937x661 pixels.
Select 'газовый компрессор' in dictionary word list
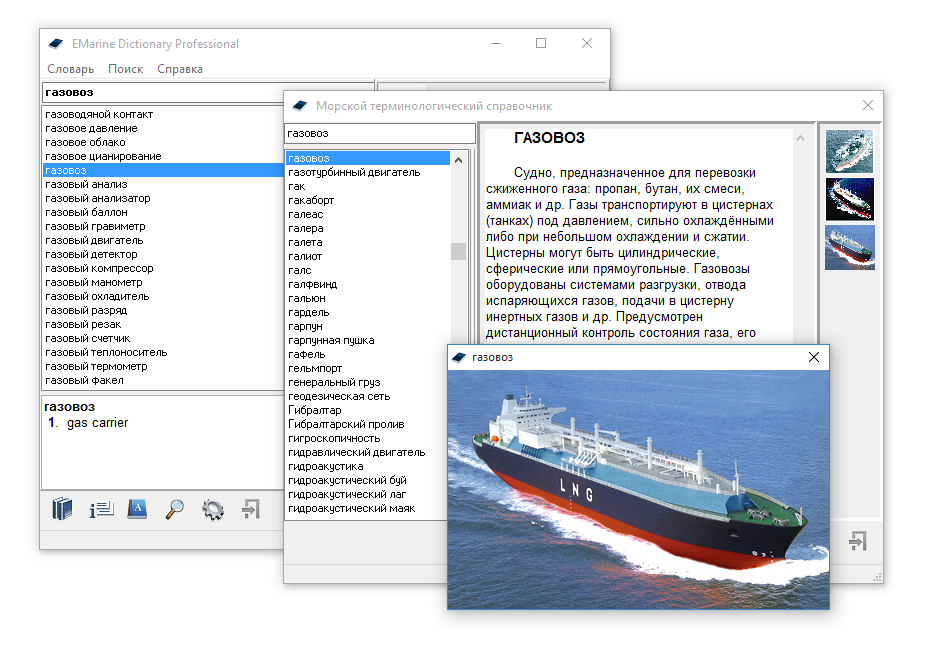coord(99,268)
